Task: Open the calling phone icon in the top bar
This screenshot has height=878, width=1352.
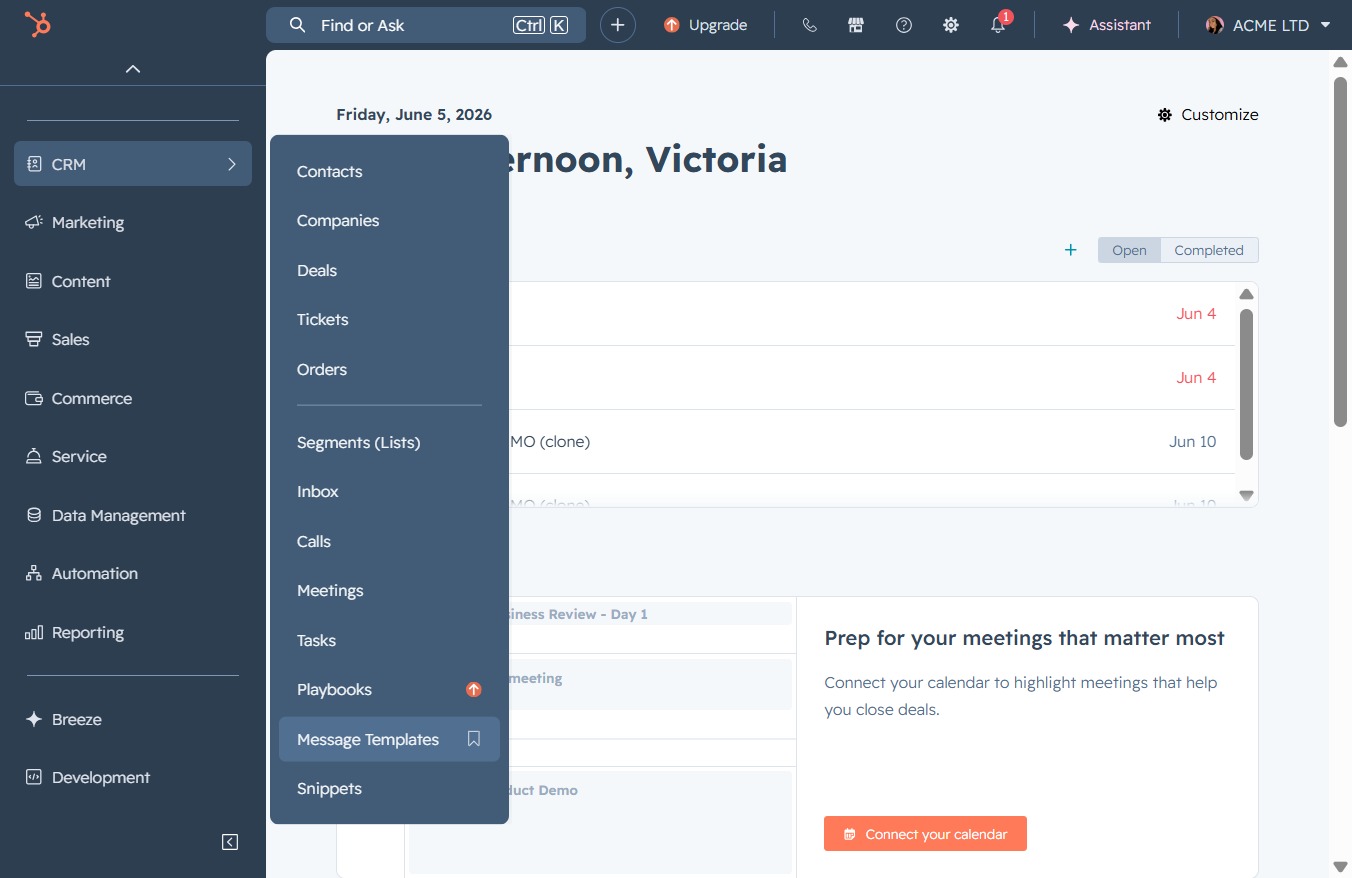Action: [810, 25]
